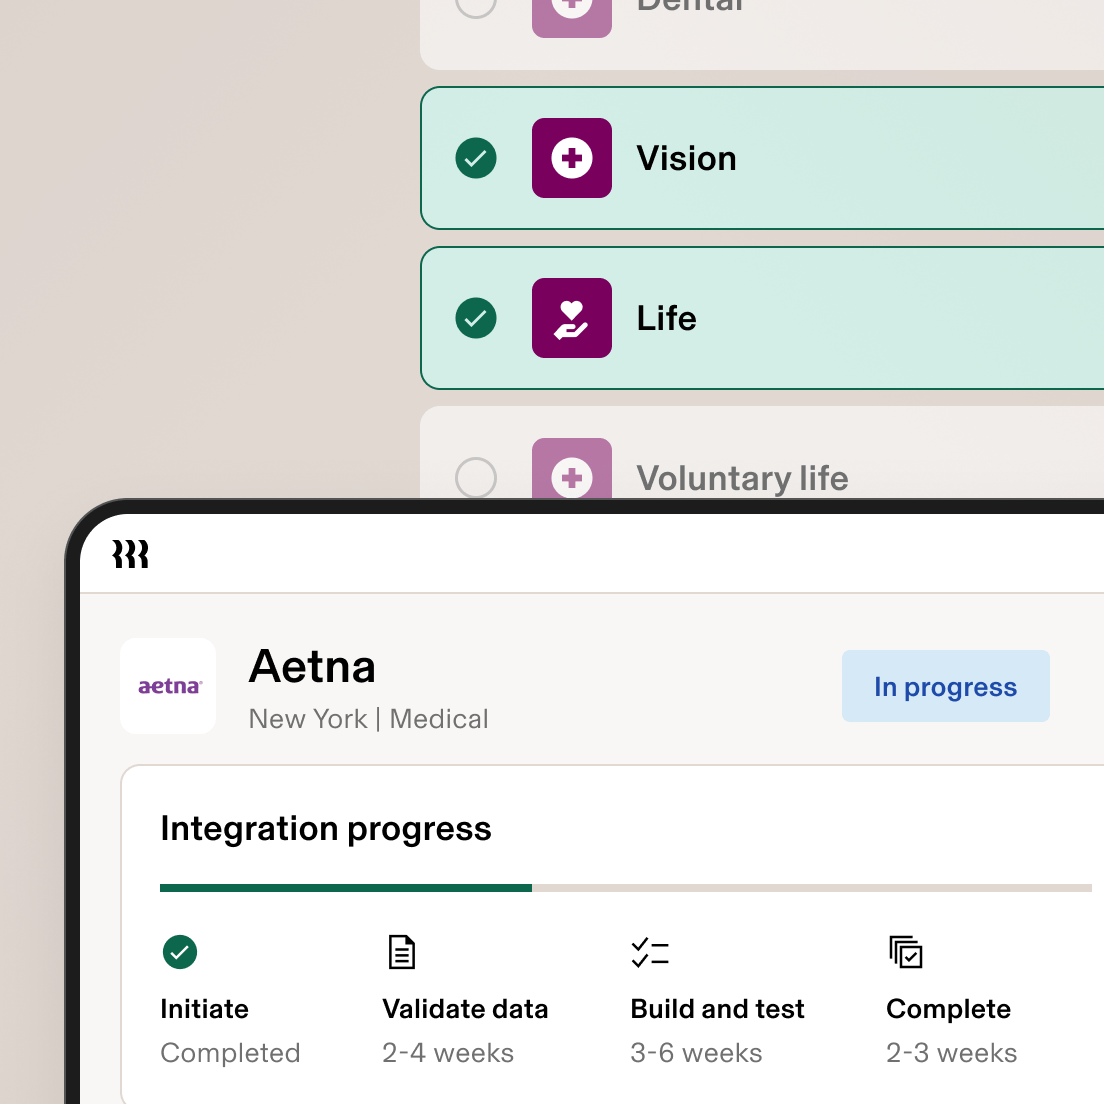
Task: Click the green Initiate completed checkmark
Action: (x=180, y=952)
